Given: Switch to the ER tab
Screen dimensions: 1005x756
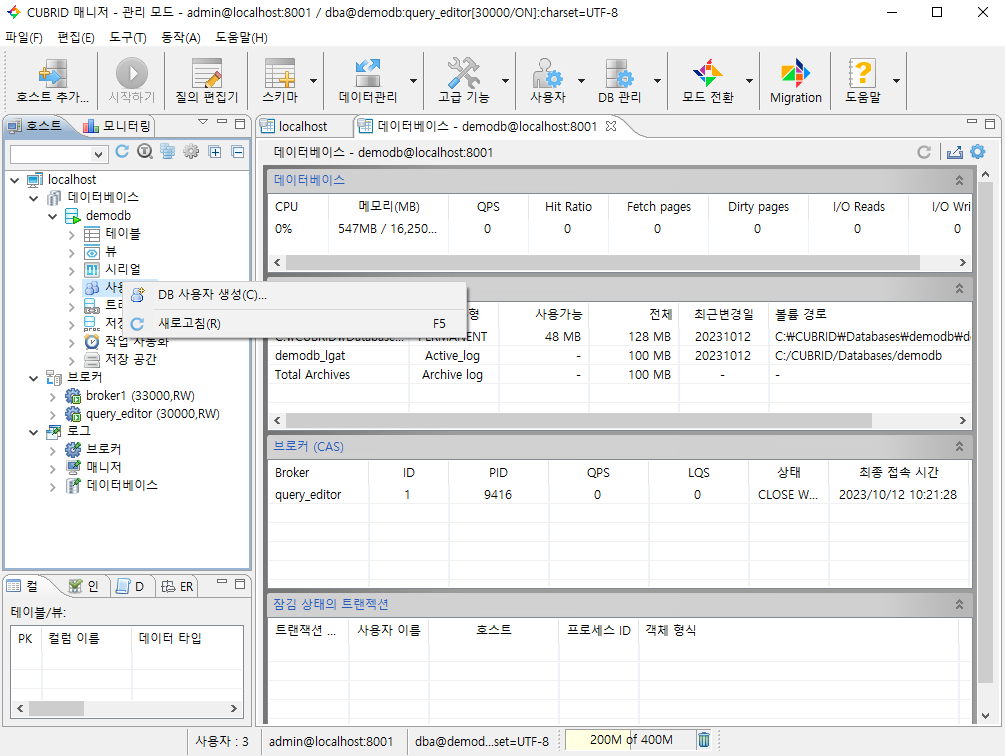Looking at the screenshot, I should [x=178, y=587].
